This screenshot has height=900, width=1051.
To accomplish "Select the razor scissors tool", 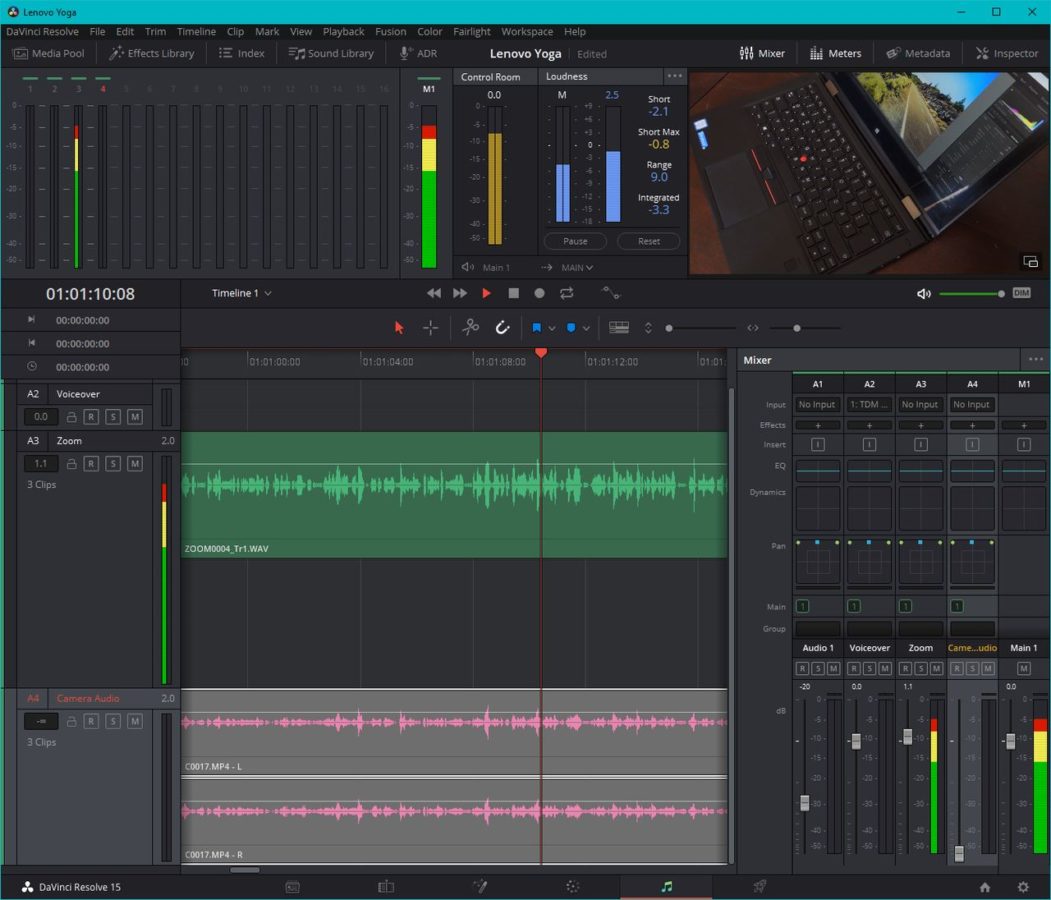I will [470, 327].
